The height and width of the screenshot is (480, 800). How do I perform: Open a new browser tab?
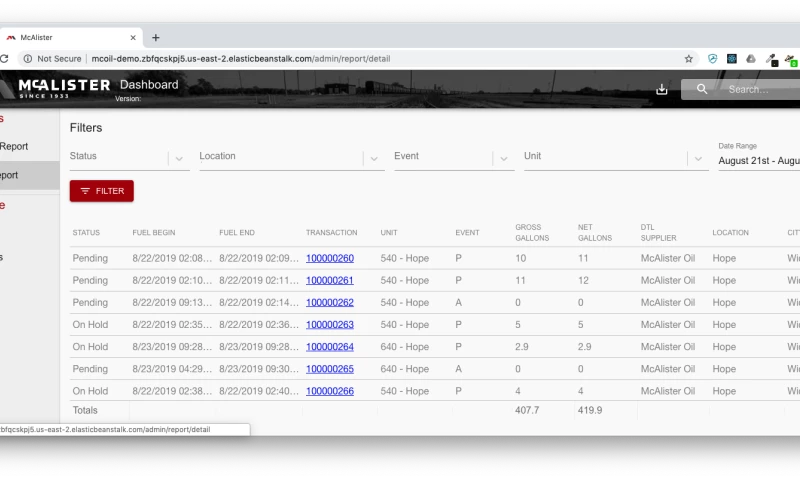point(155,37)
